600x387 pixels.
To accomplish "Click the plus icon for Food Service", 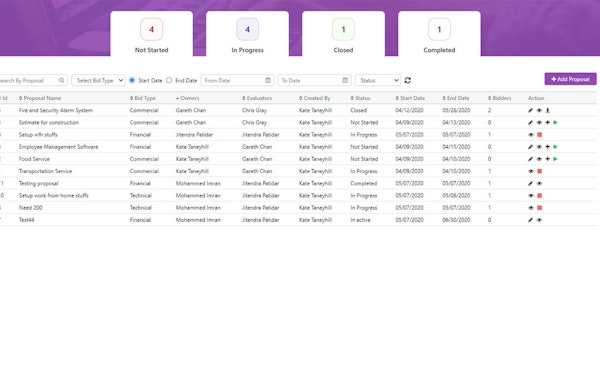I will tap(548, 159).
